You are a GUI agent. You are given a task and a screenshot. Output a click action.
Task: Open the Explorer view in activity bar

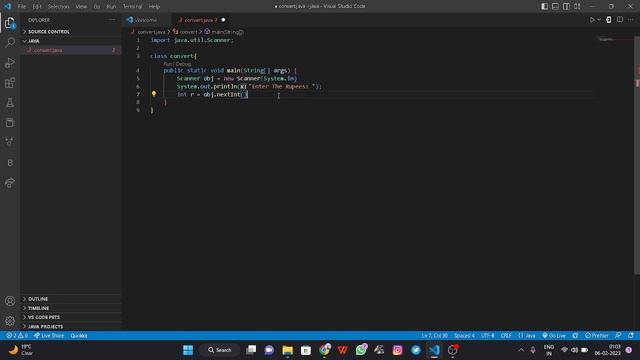(10, 23)
